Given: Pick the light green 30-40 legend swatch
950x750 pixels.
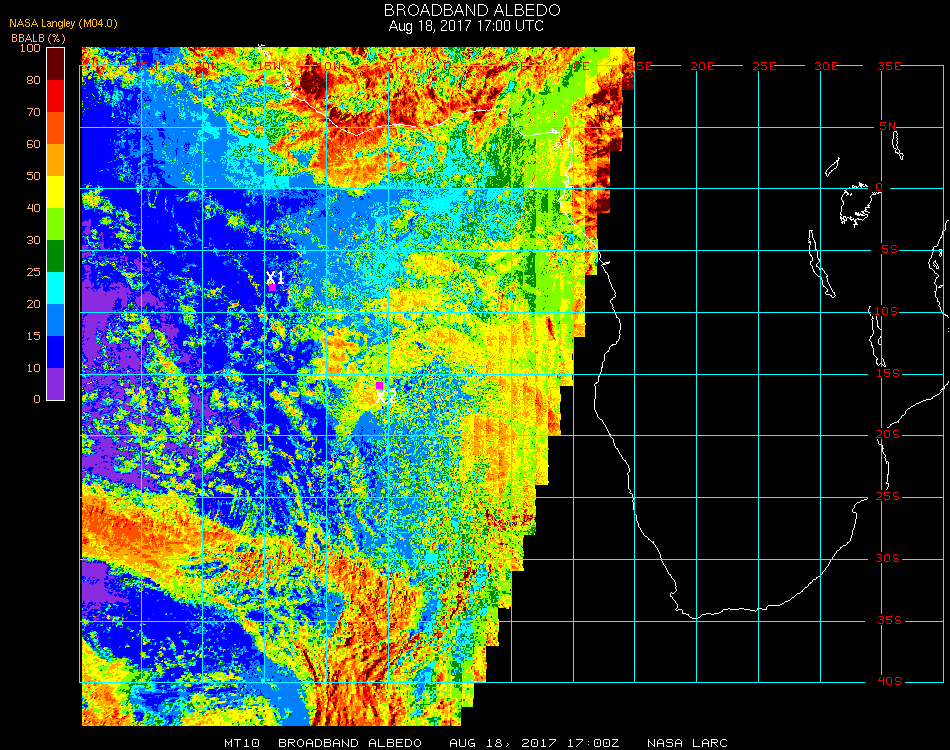Looking at the screenshot, I should 56,224.
